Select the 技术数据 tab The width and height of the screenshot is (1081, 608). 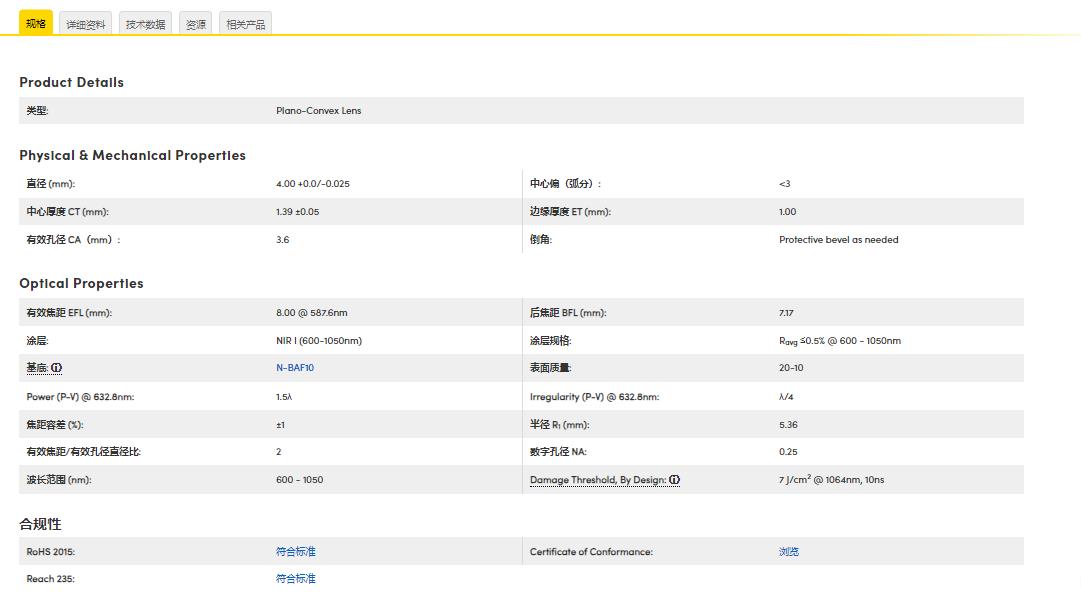pyautogui.click(x=145, y=24)
